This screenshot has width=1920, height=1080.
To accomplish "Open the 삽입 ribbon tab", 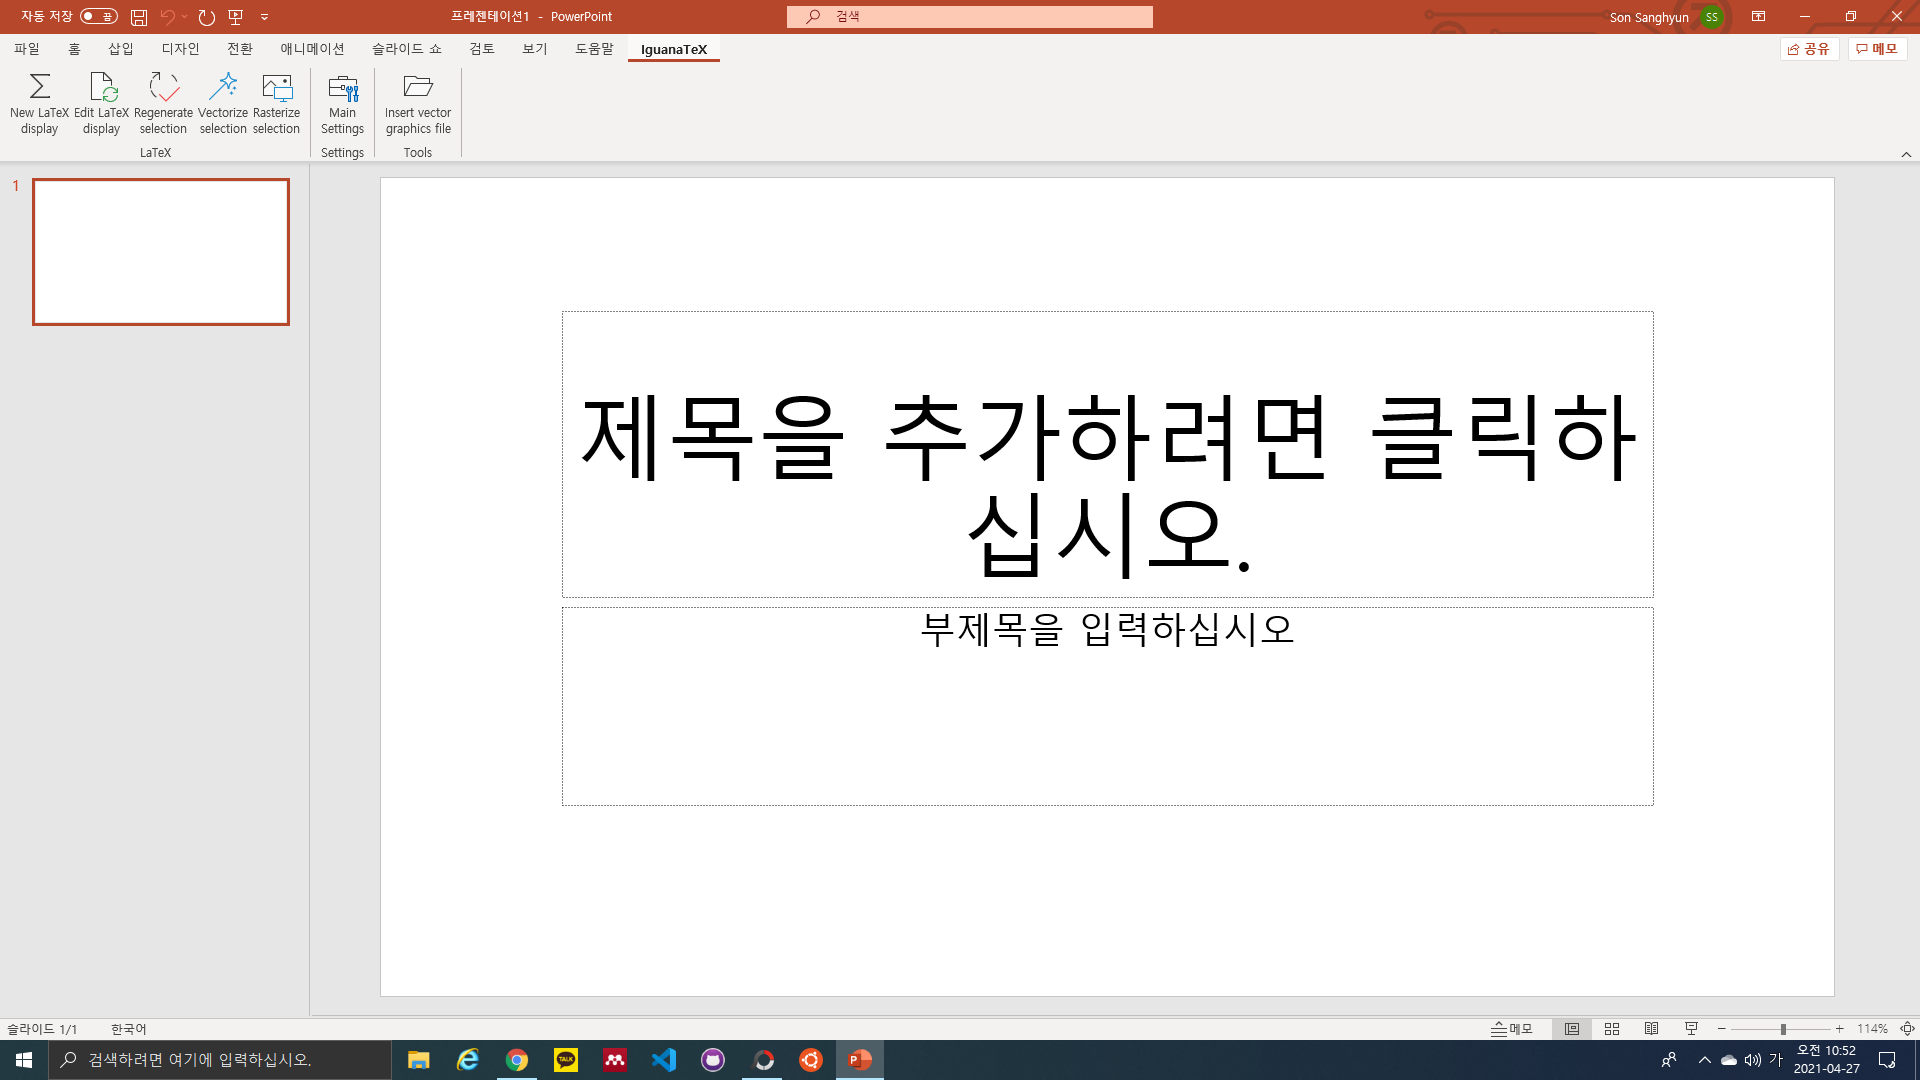I will (x=121, y=49).
